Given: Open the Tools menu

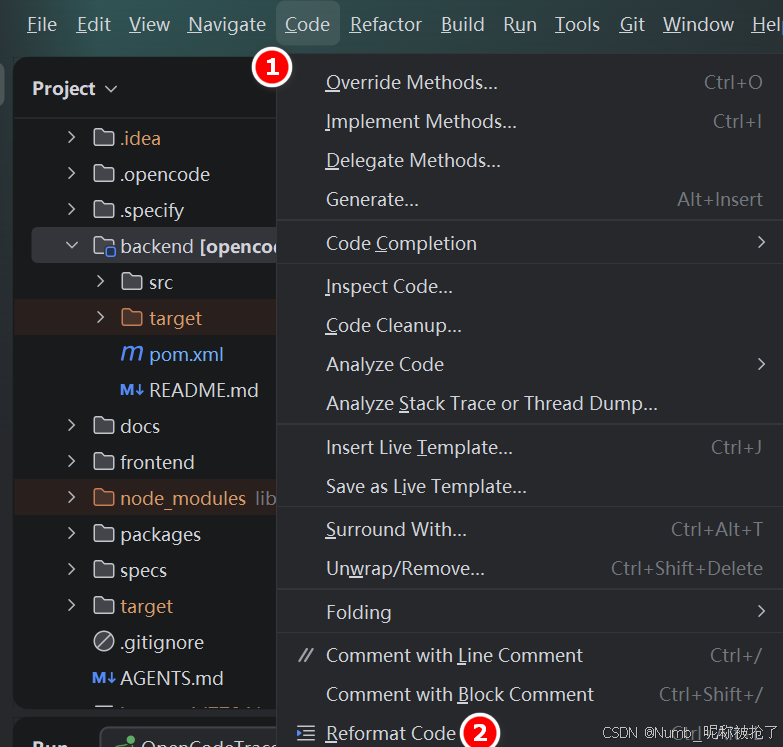Looking at the screenshot, I should (577, 24).
